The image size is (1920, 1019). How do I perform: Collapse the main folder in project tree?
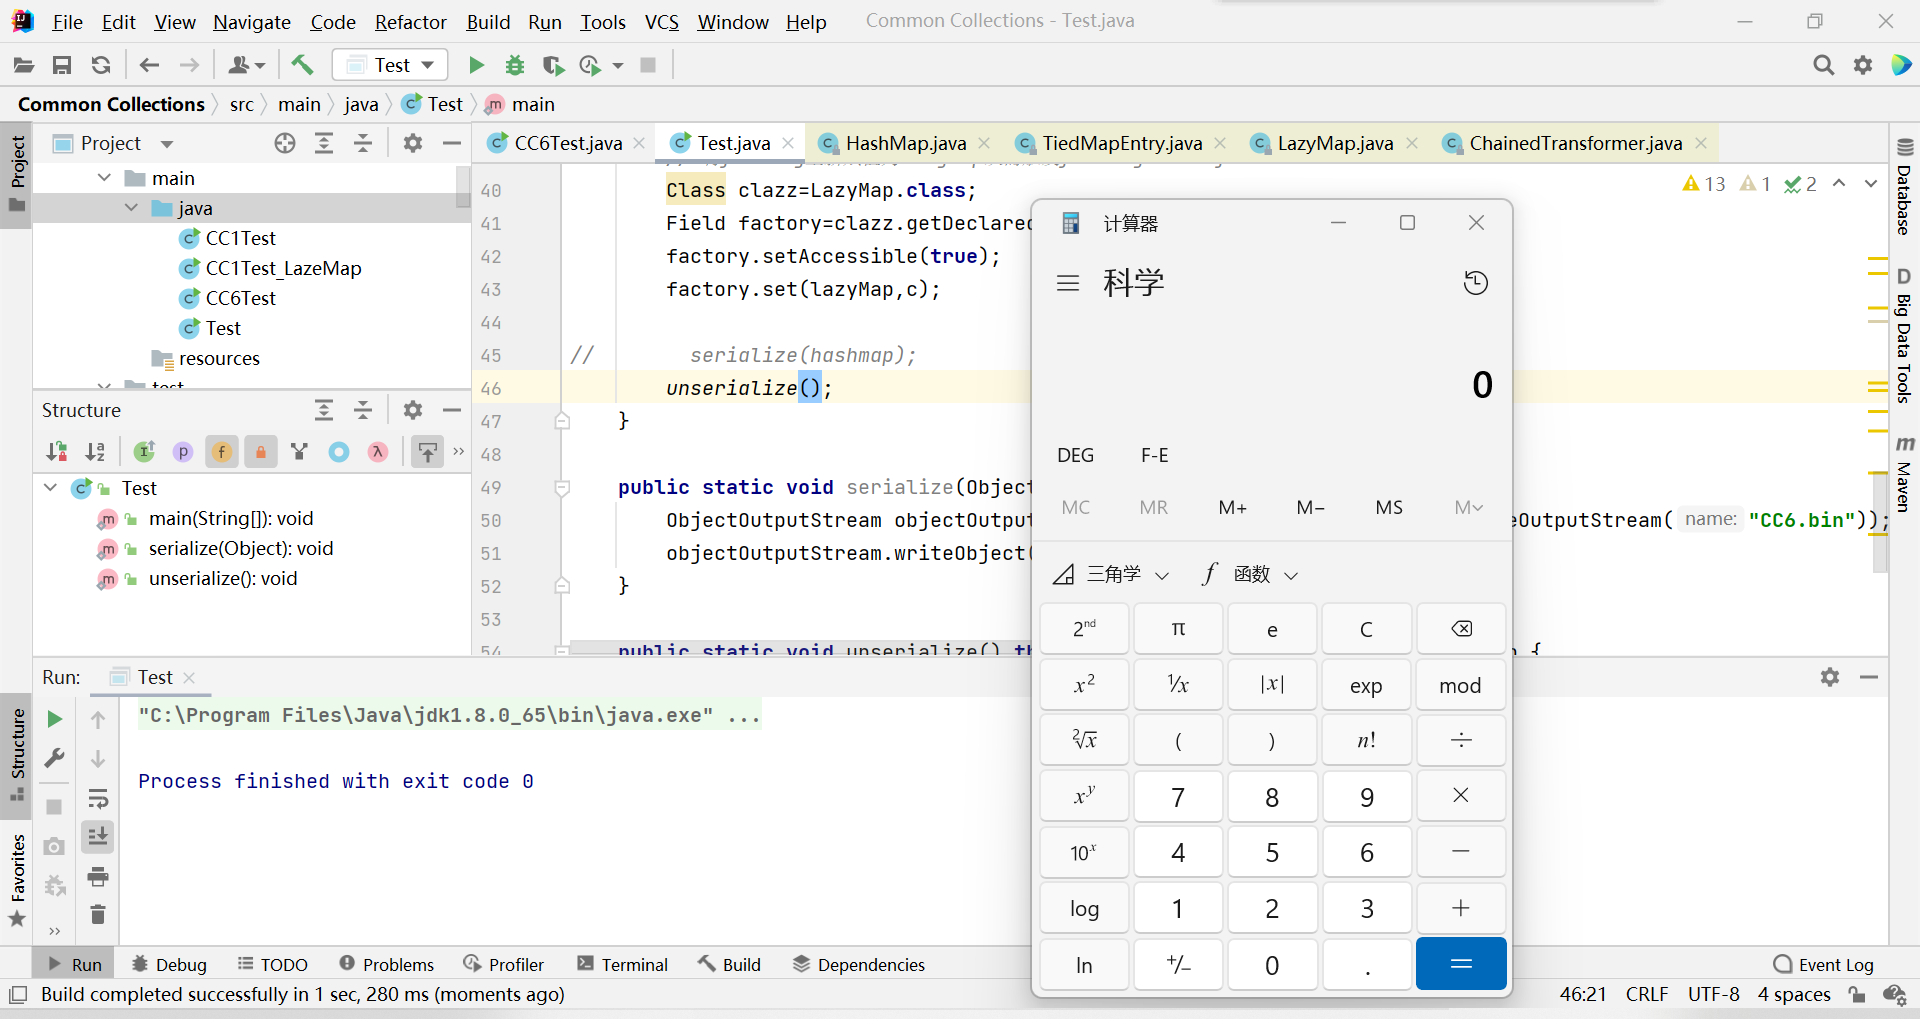[104, 178]
